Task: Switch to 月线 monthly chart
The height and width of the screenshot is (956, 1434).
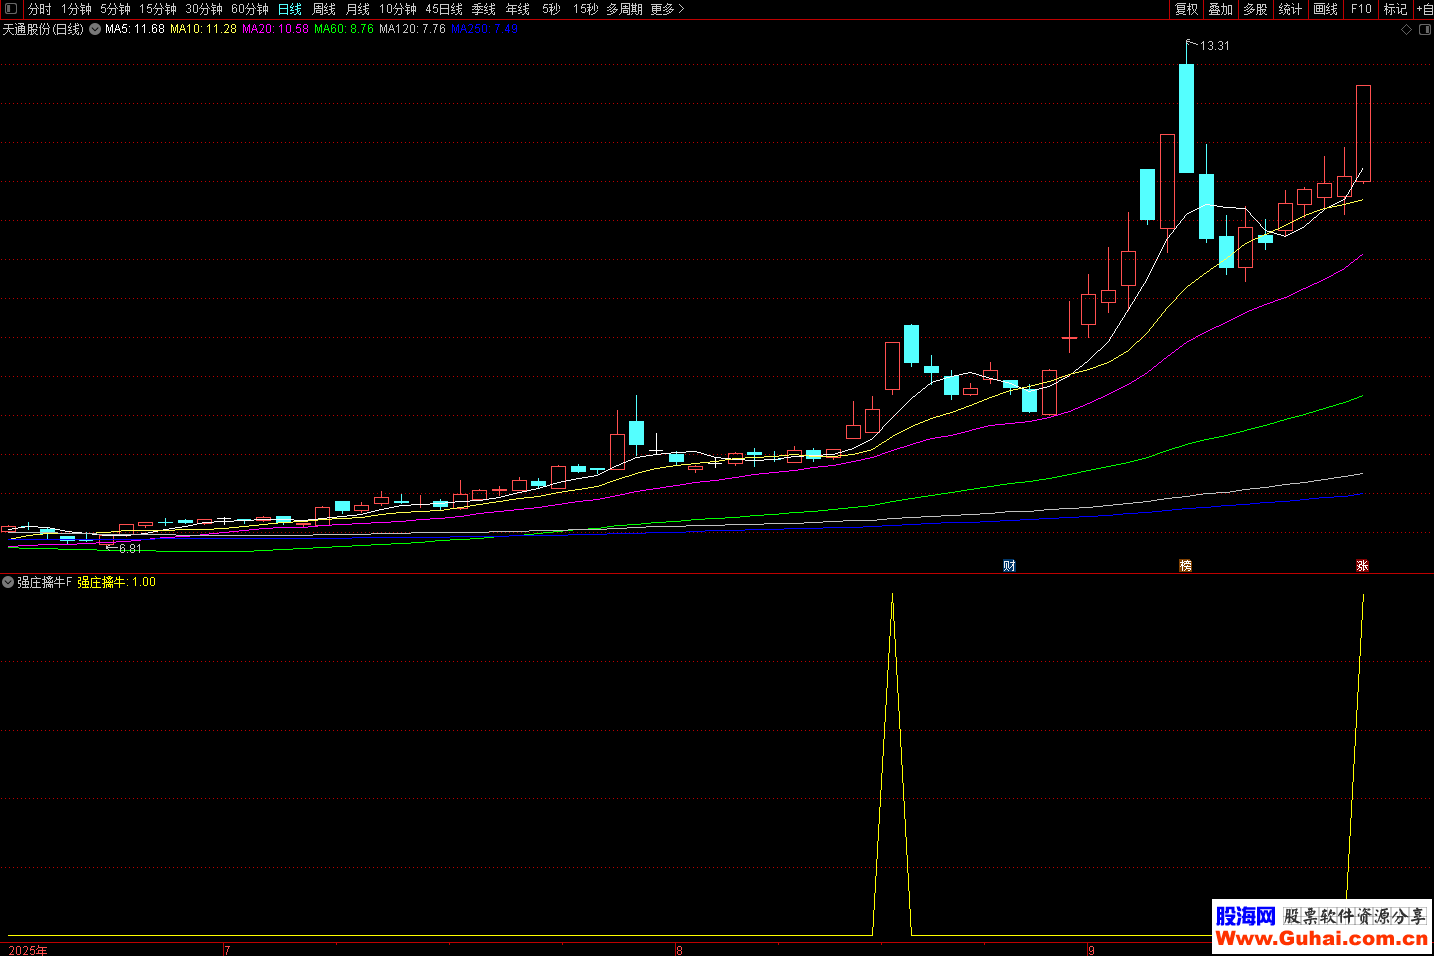Action: coord(358,9)
